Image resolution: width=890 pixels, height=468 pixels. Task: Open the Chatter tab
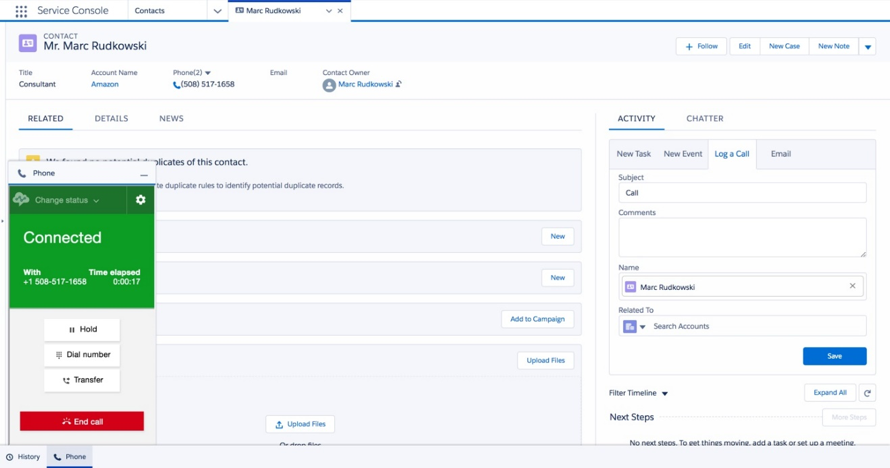[x=705, y=119]
